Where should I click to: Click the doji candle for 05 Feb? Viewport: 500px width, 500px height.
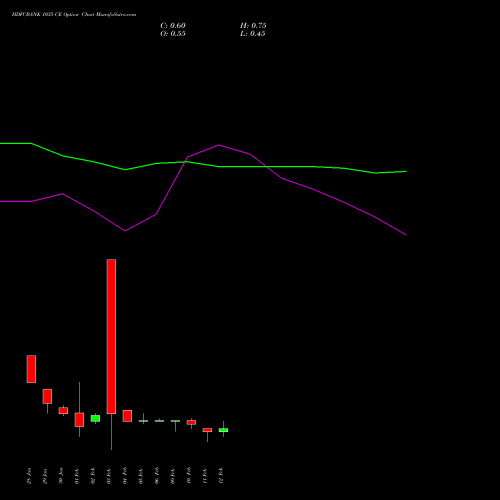[143, 421]
